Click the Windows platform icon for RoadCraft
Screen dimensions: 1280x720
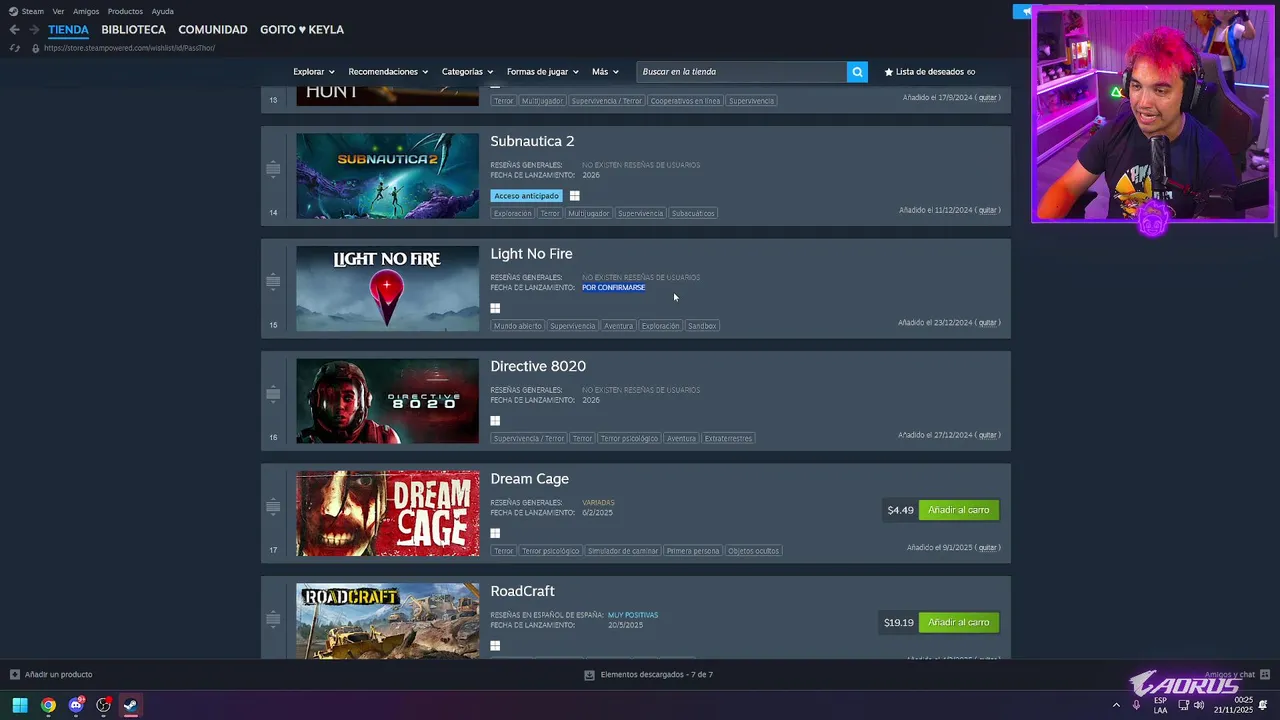pos(495,646)
